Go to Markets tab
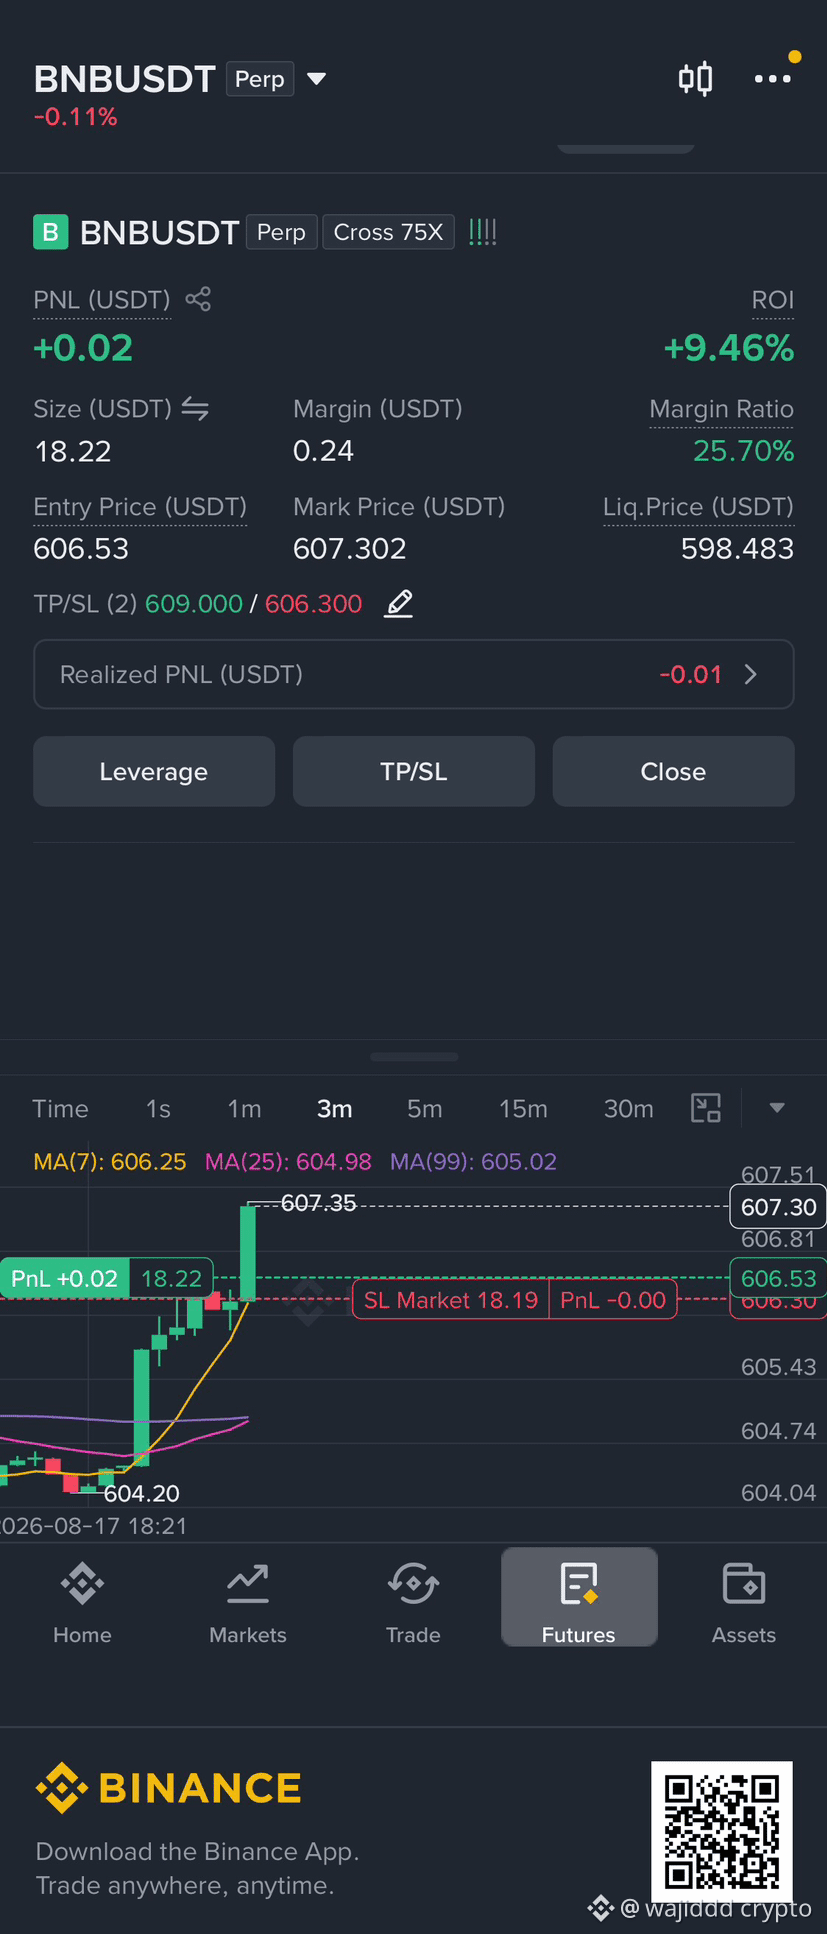The image size is (827, 1934). click(x=248, y=1603)
